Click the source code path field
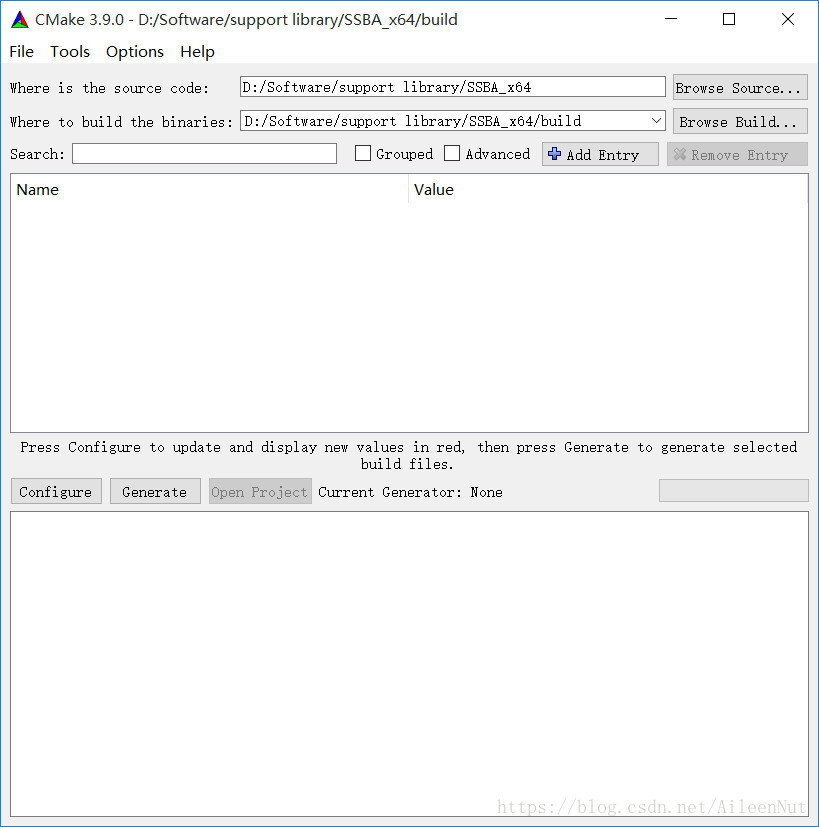The height and width of the screenshot is (827, 819). coord(452,87)
